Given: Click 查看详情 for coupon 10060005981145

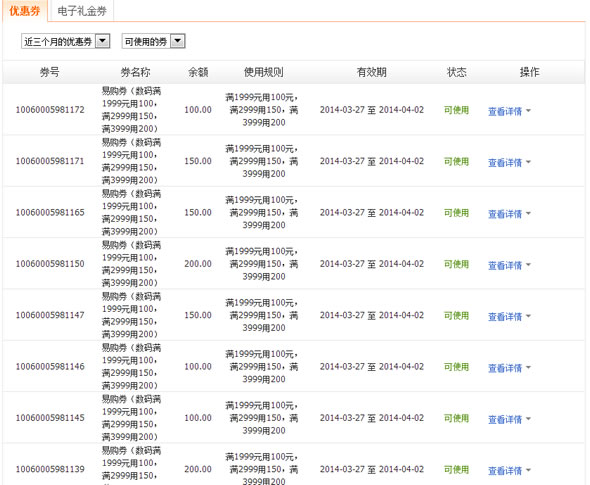Looking at the screenshot, I should pyautogui.click(x=505, y=419).
